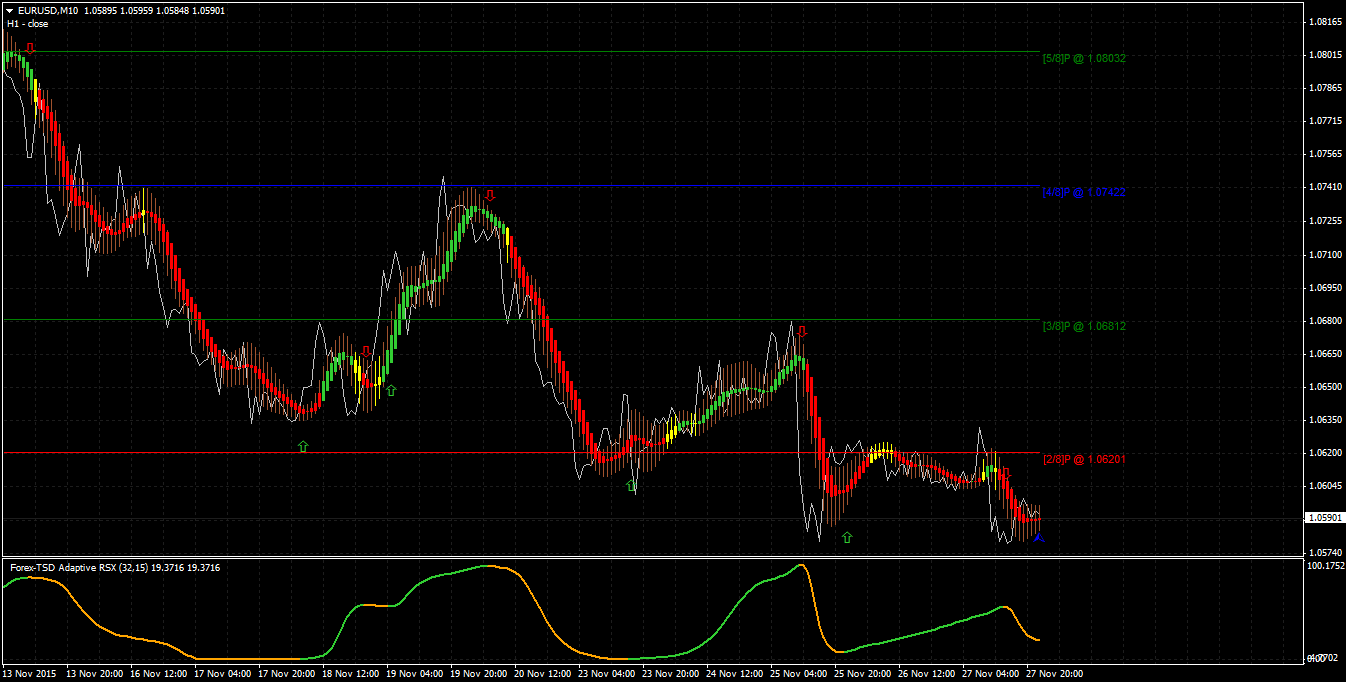Viewport: 1346px width, 682px height.
Task: Click the '27 Nov 04:00' time axis label
Action: point(989,674)
